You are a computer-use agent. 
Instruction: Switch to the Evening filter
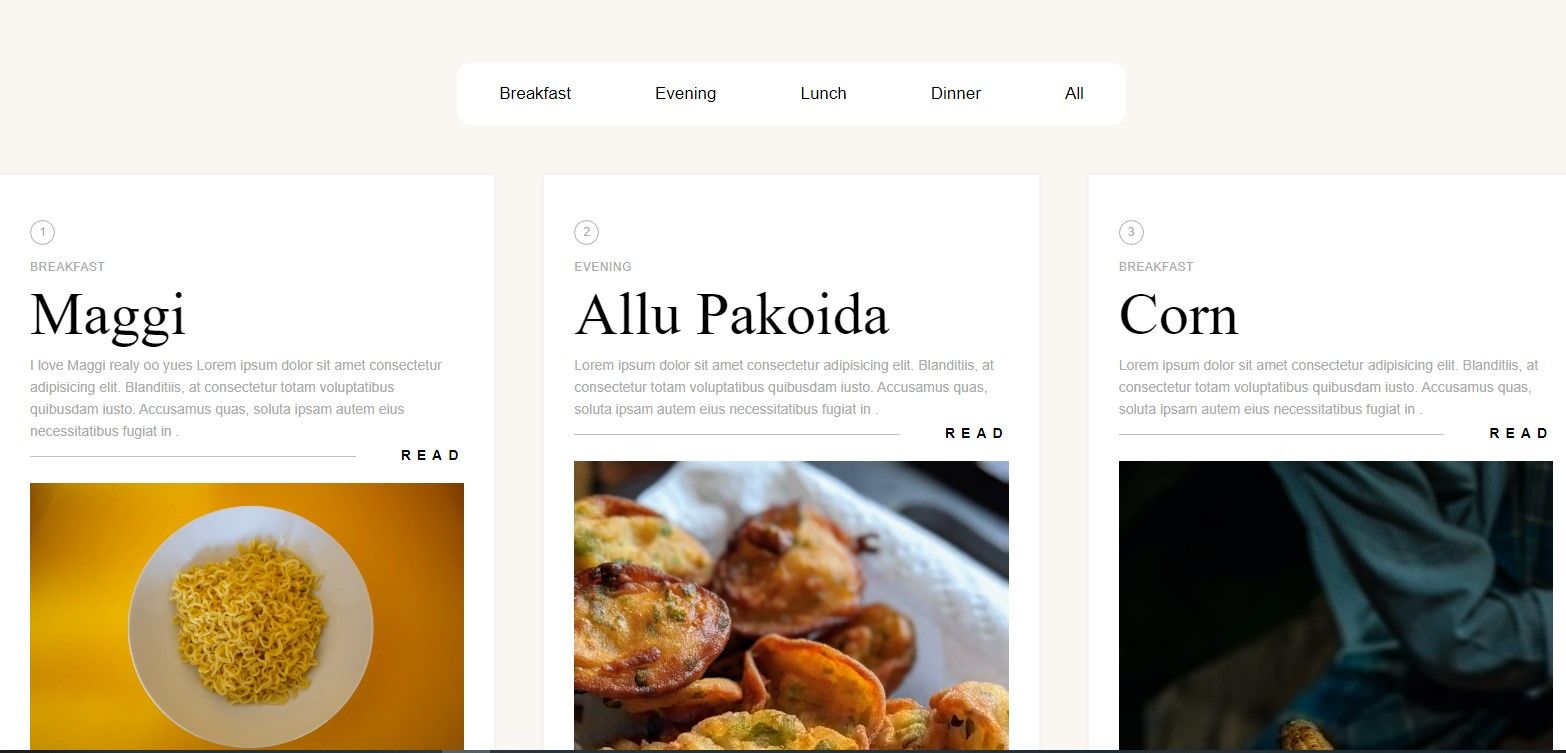(x=685, y=93)
